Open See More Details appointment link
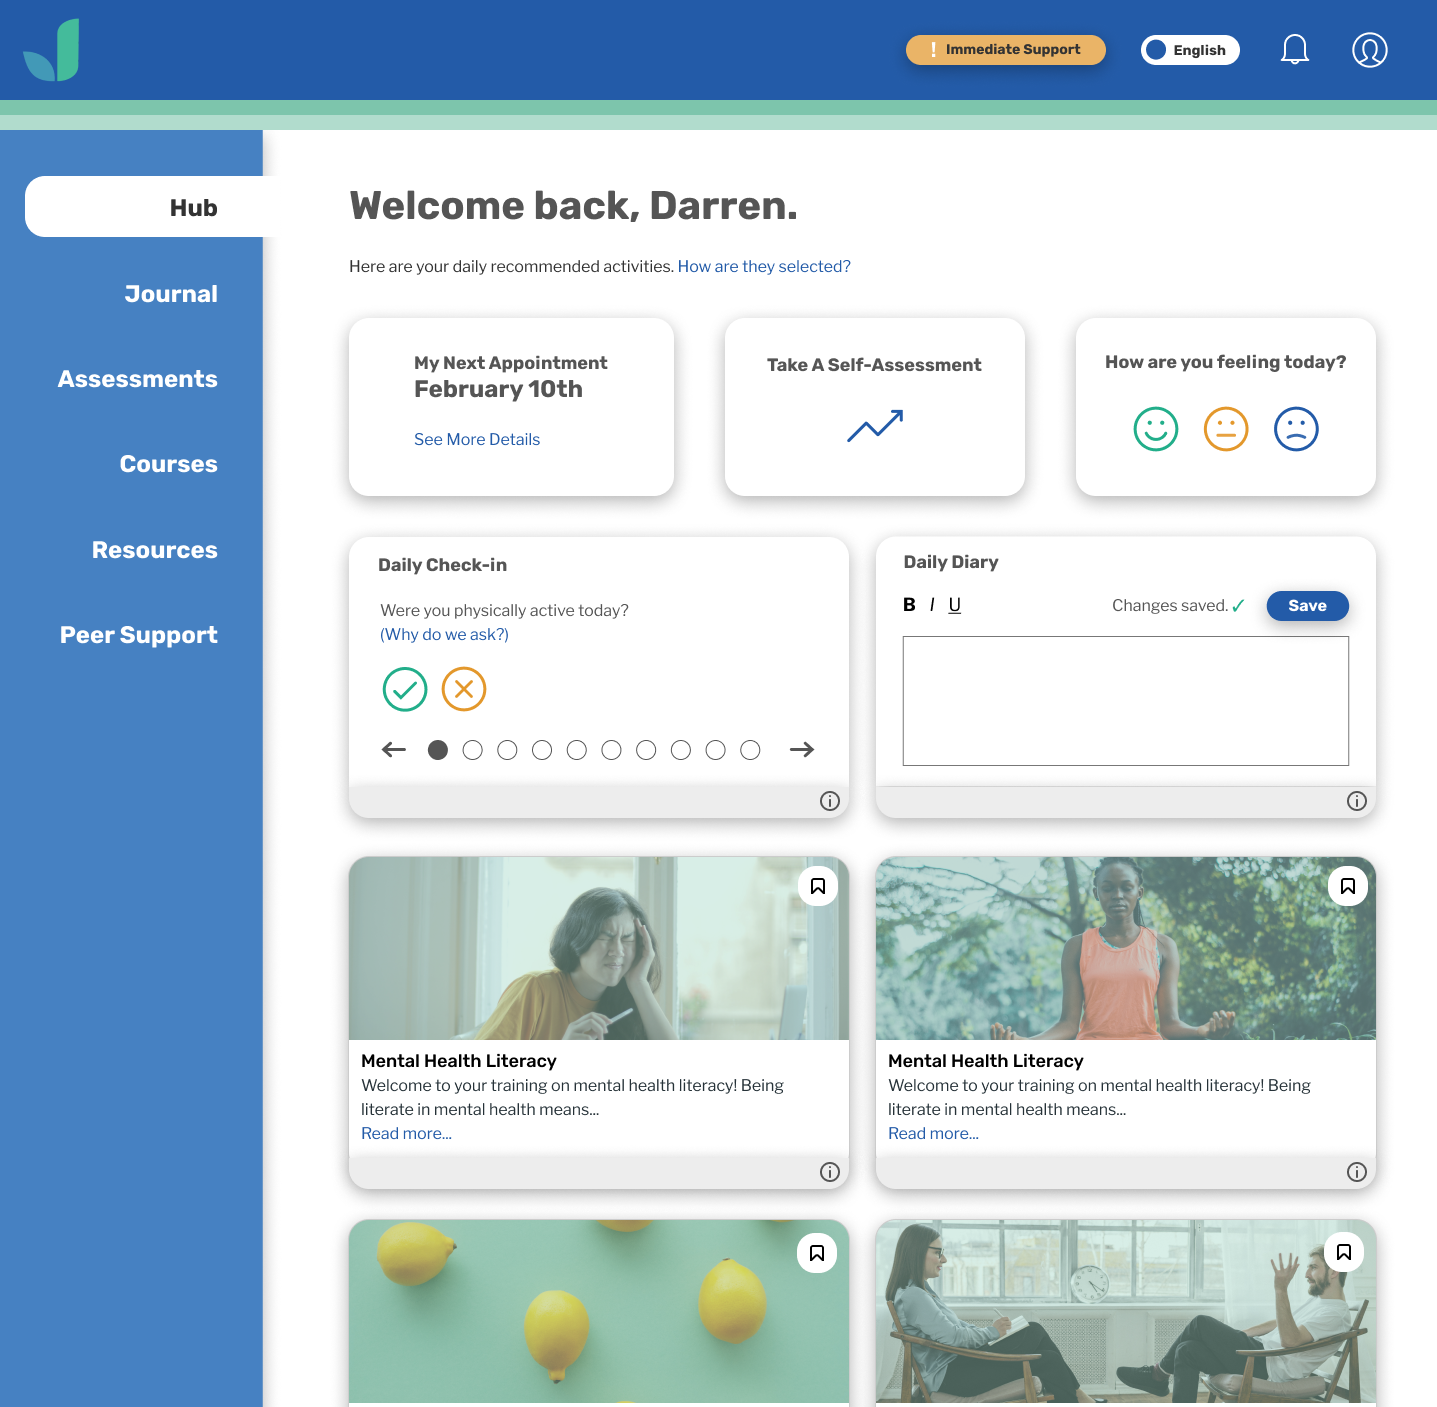Image resolution: width=1437 pixels, height=1407 pixels. coord(477,439)
